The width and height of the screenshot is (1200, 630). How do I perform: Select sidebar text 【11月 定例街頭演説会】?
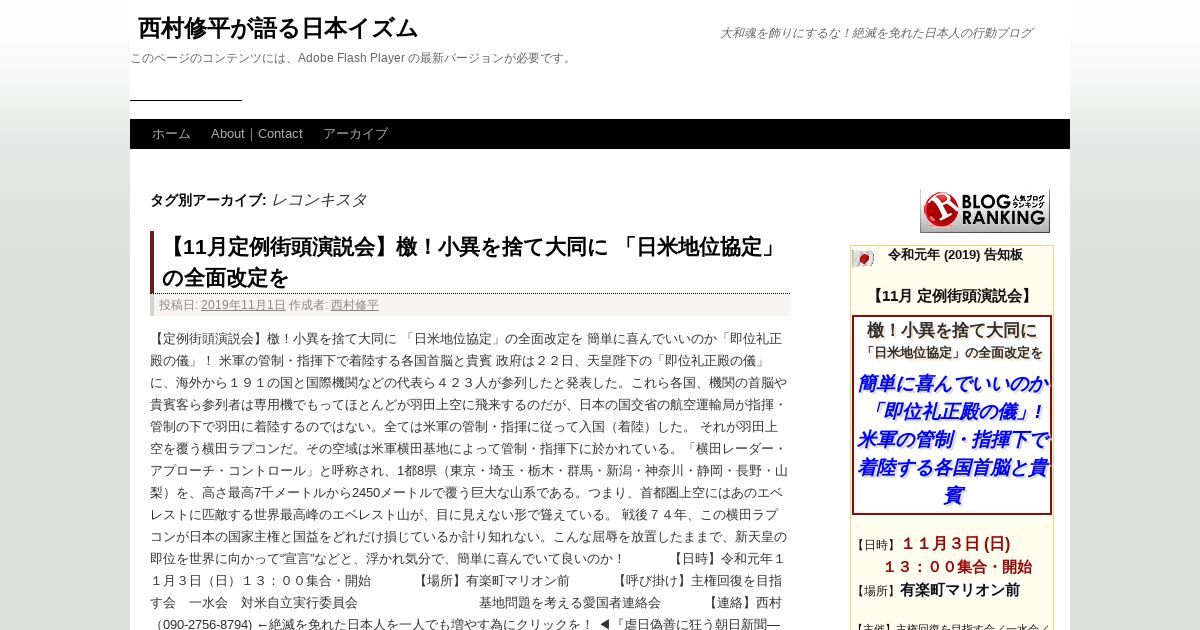point(951,296)
